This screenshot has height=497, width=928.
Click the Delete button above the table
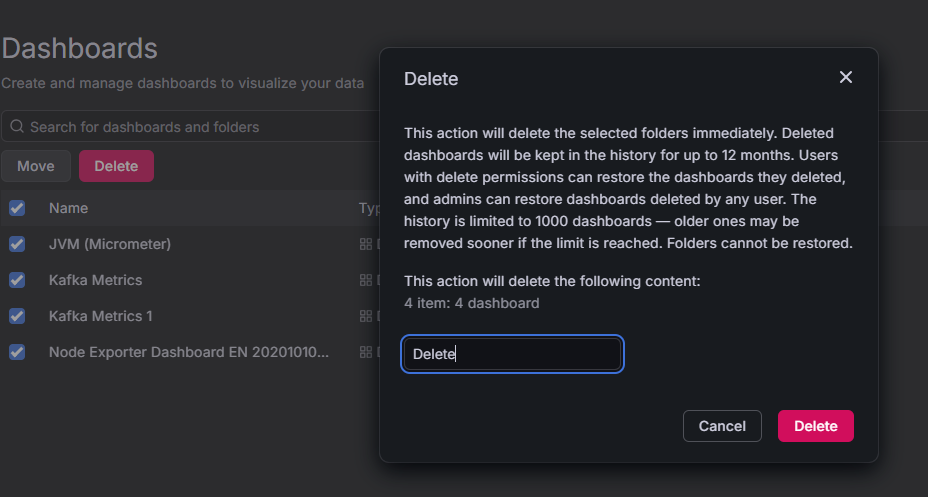116,166
